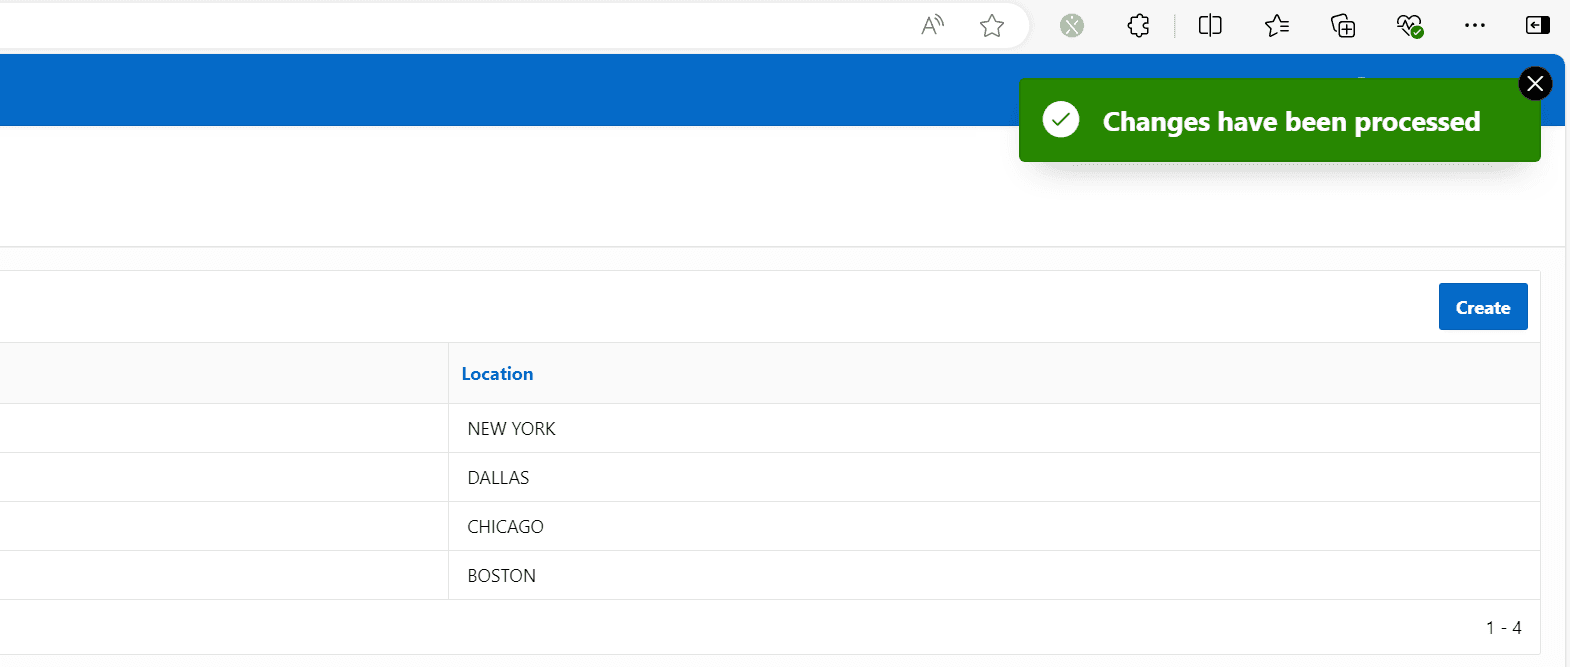The width and height of the screenshot is (1570, 667).
Task: Select the BOSTON location cell
Action: coord(501,576)
